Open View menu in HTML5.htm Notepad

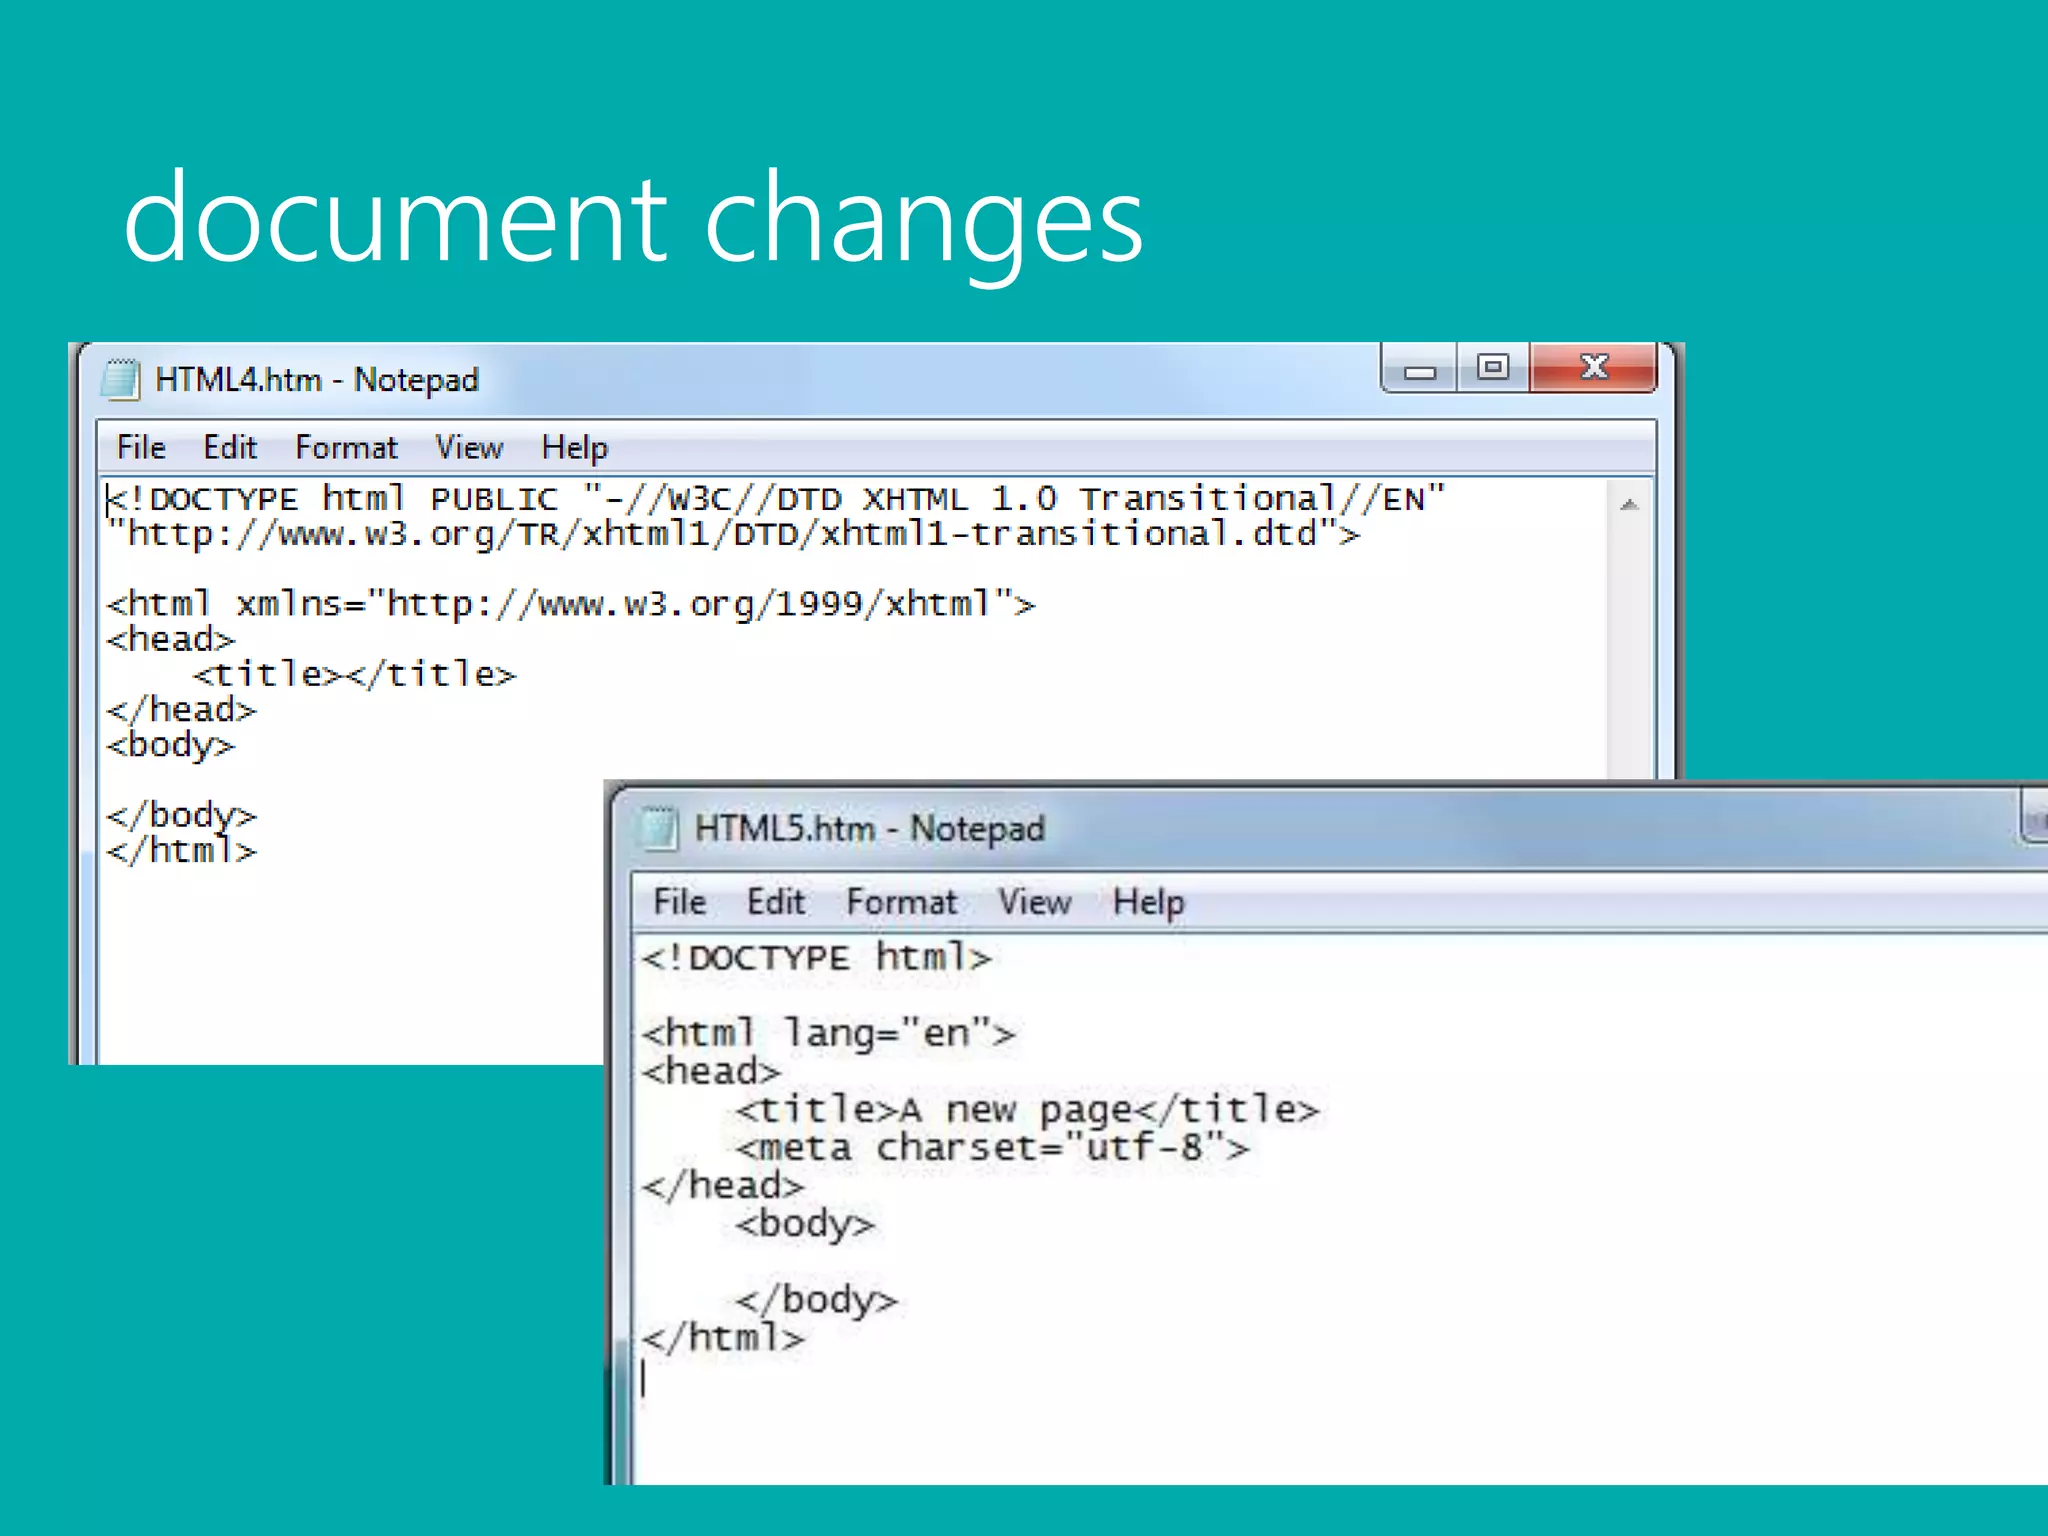1034,902
